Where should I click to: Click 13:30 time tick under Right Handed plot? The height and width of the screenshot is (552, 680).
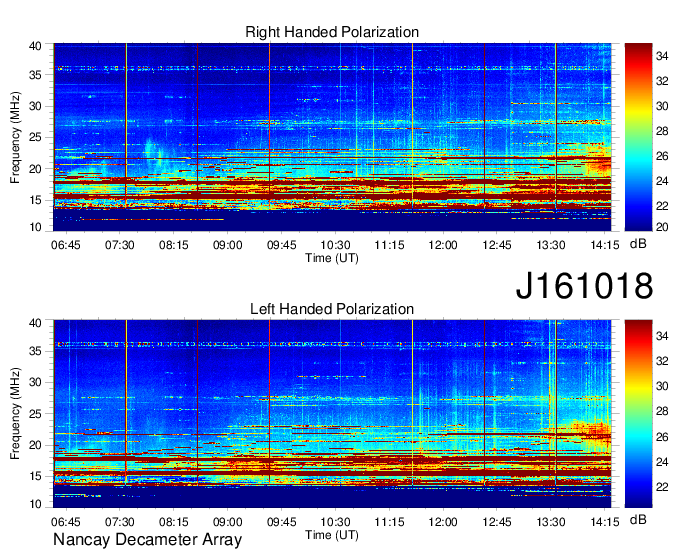pyautogui.click(x=551, y=245)
